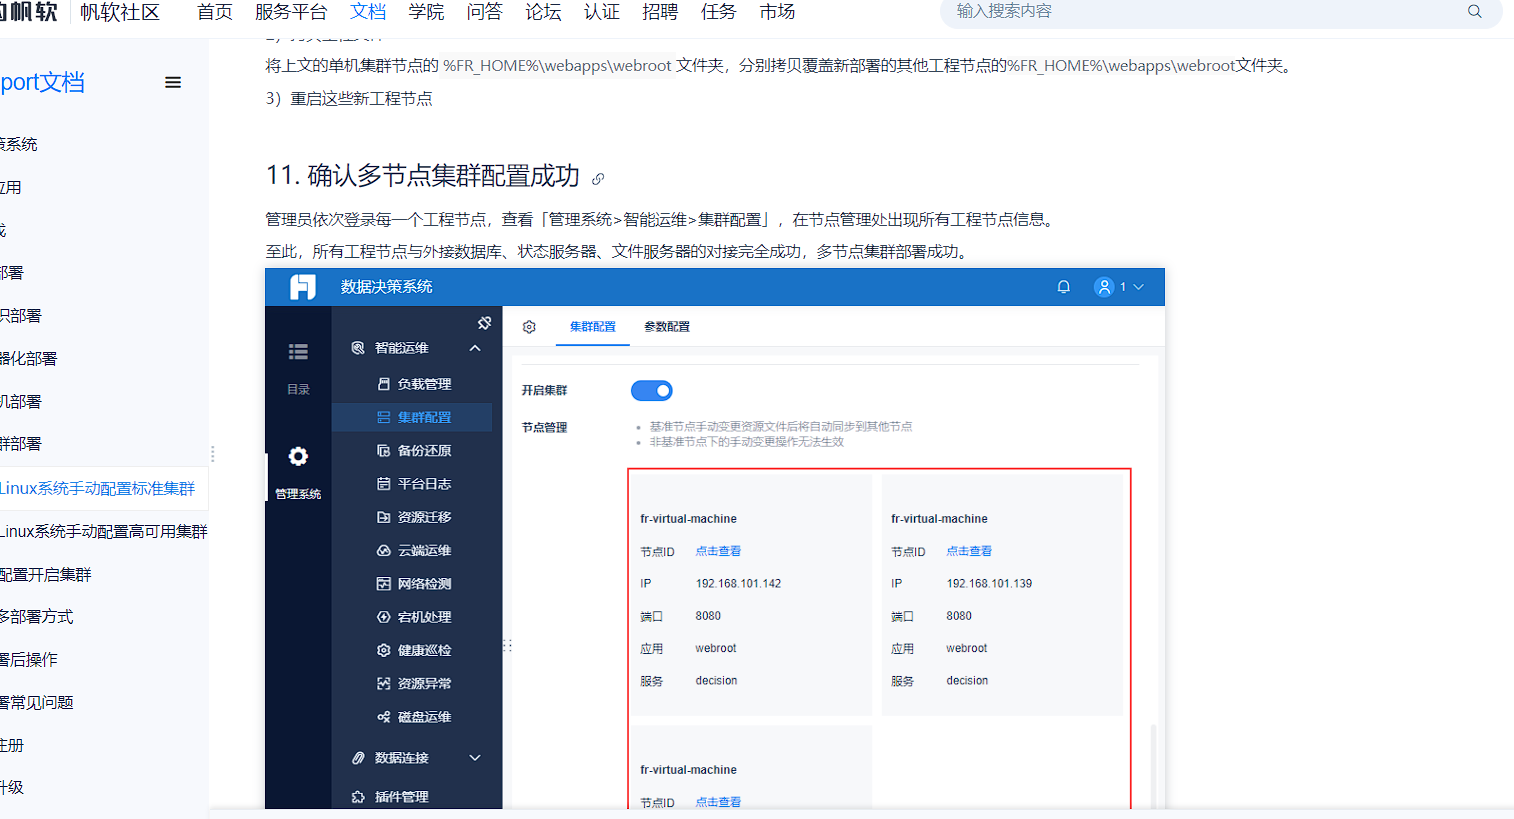Click the 数据决策系统 screenshot scrollbar
The width and height of the screenshot is (1514, 819).
[x=1153, y=766]
